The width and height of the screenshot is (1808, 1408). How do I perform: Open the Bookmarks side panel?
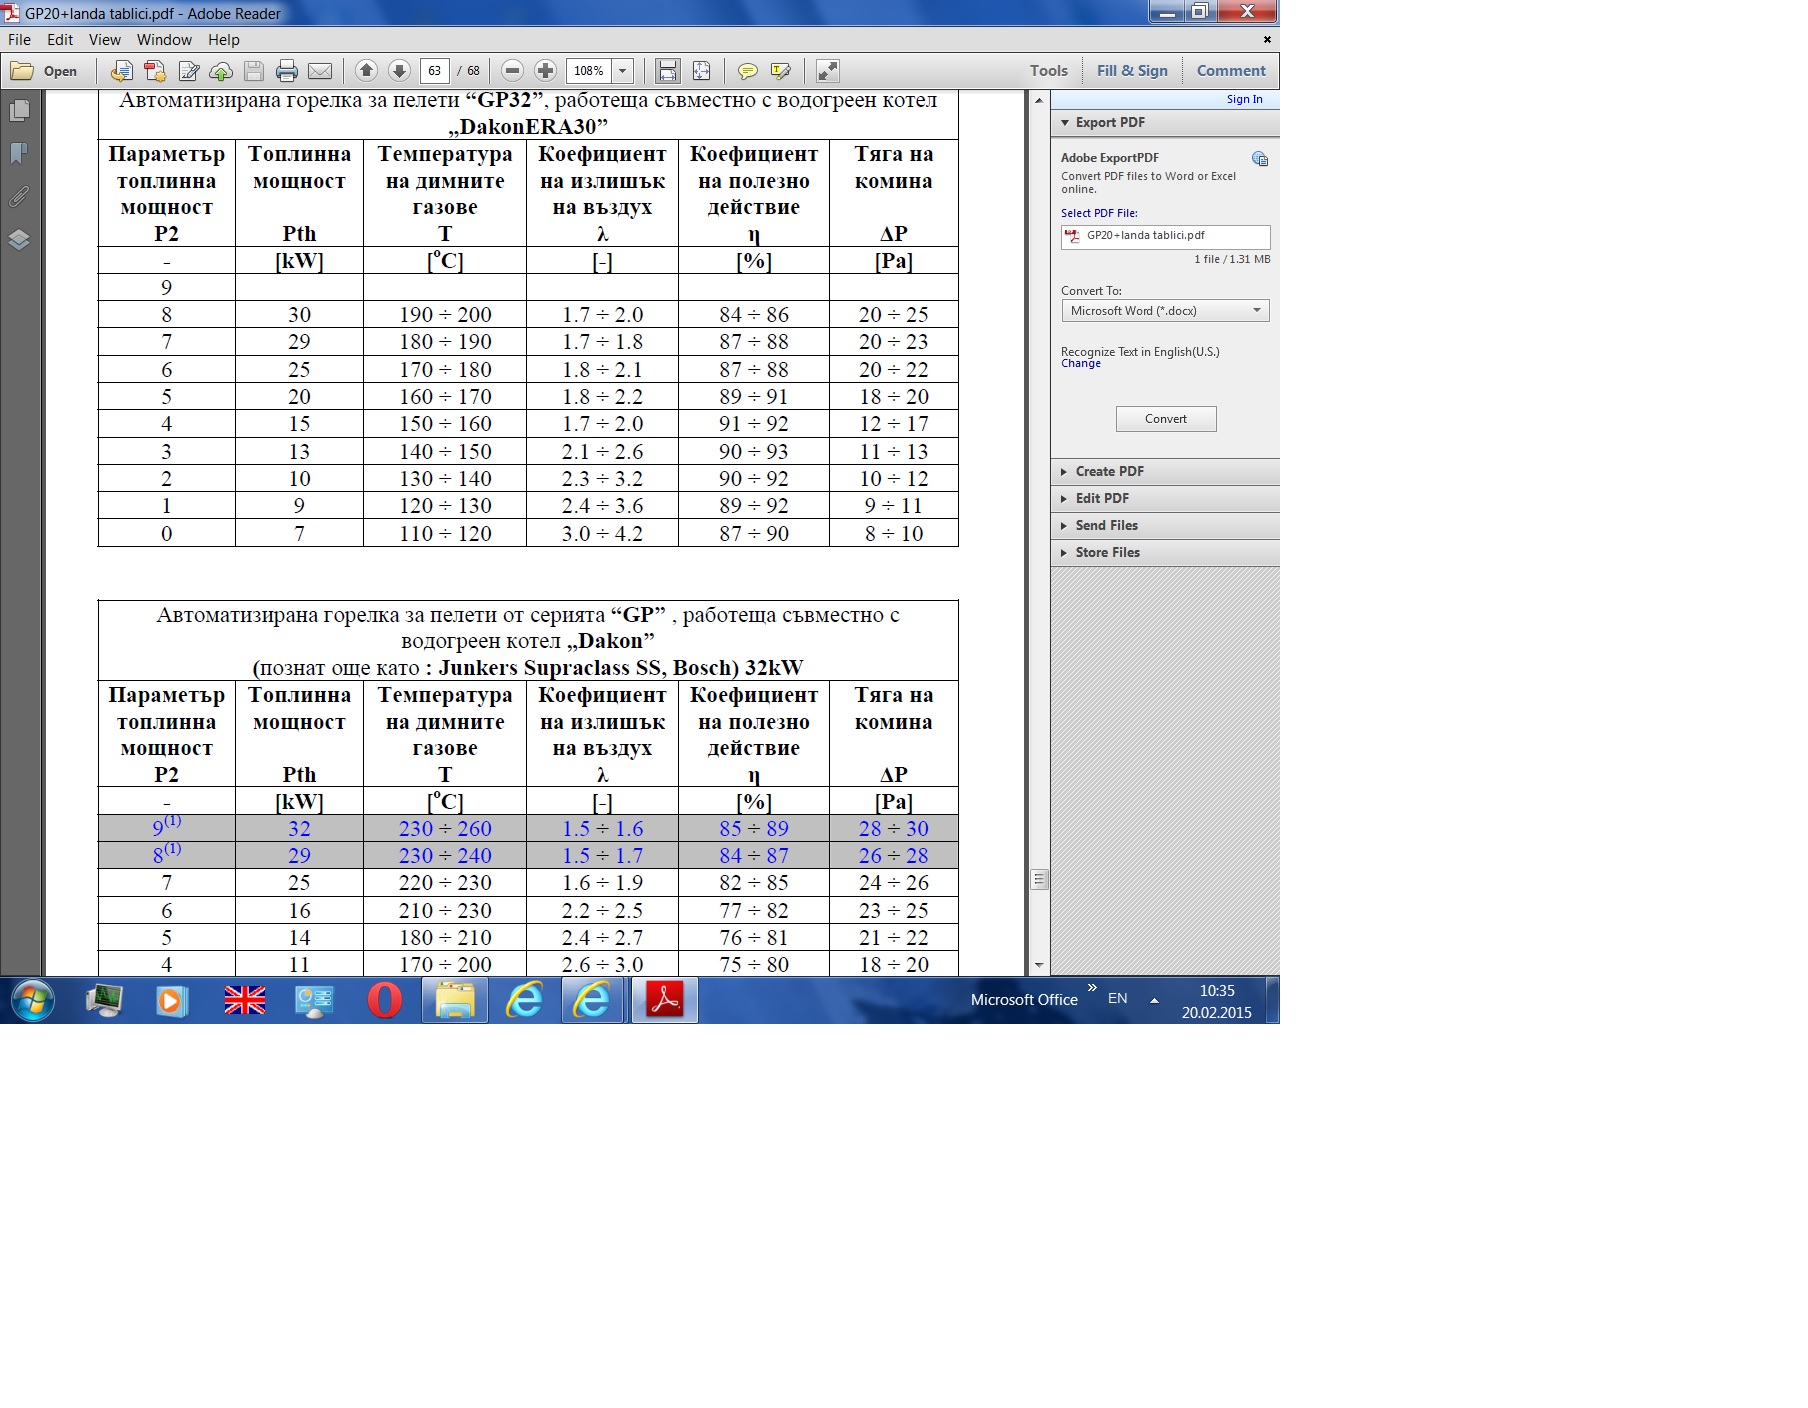click(x=19, y=153)
